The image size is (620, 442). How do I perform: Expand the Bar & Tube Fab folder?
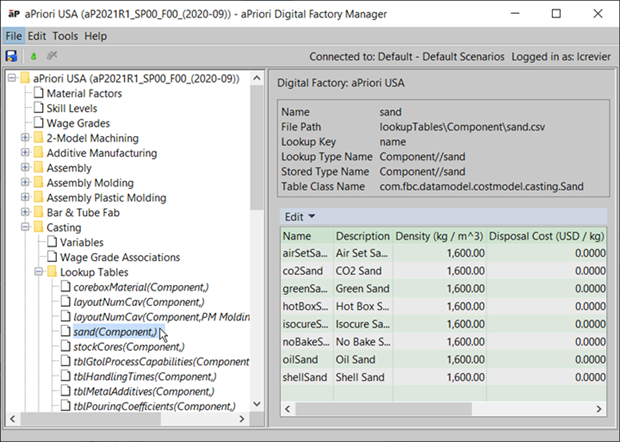coord(25,212)
